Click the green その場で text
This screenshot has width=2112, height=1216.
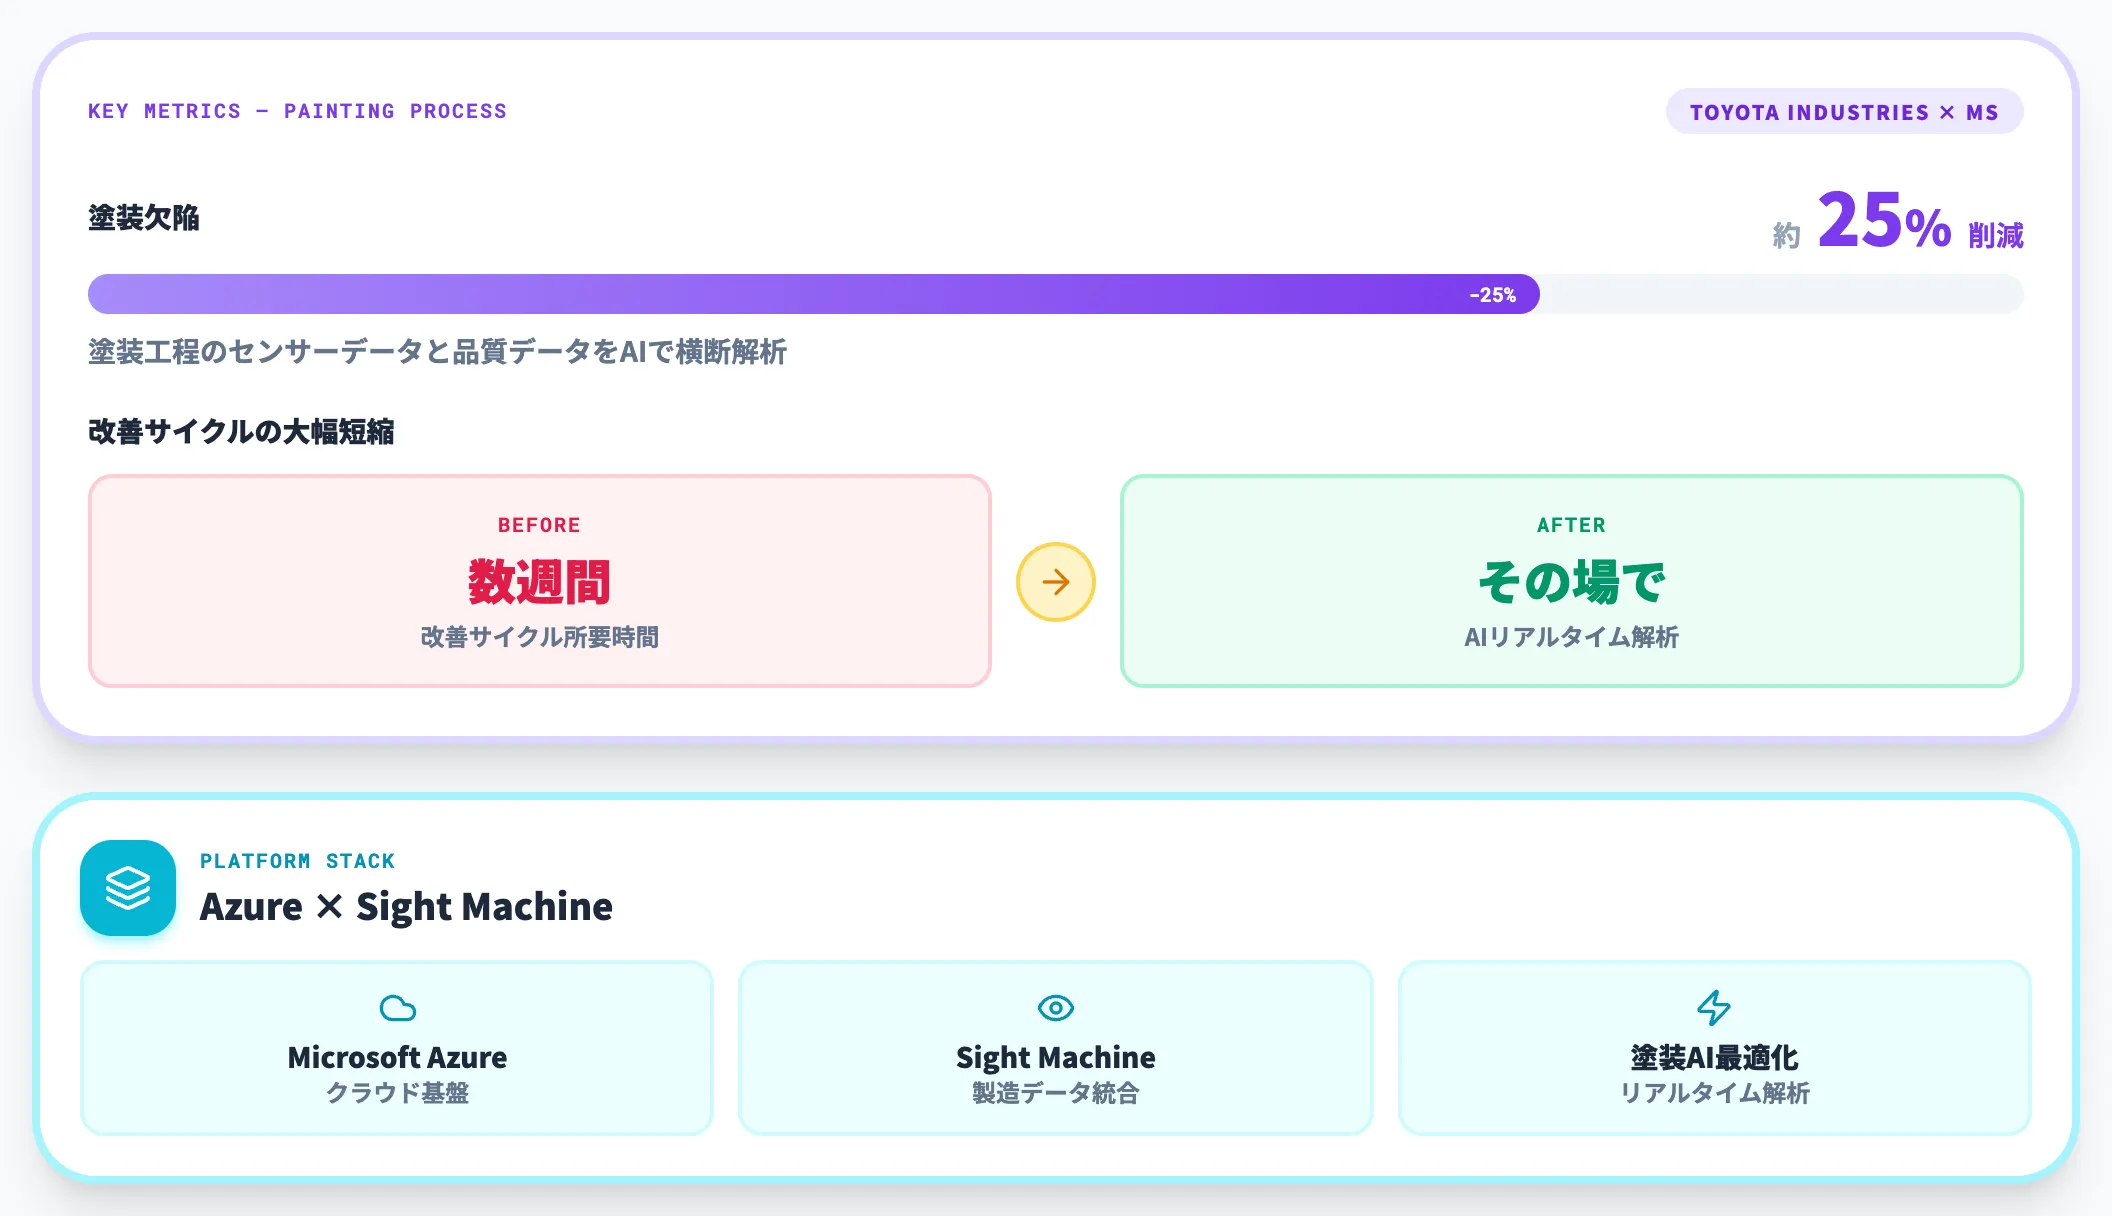coord(1572,582)
